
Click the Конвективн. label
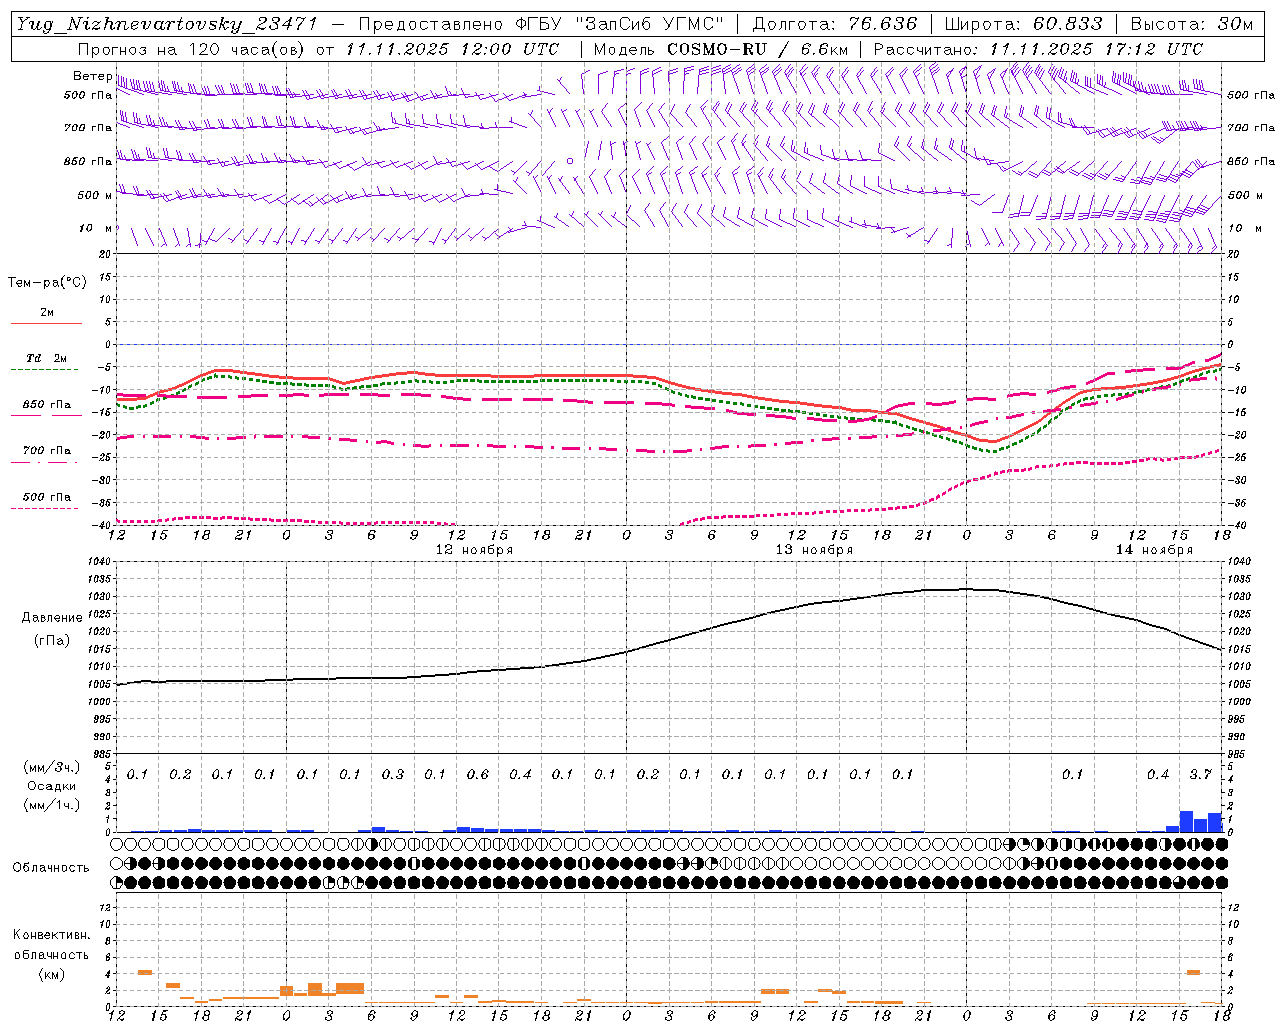tap(51, 935)
